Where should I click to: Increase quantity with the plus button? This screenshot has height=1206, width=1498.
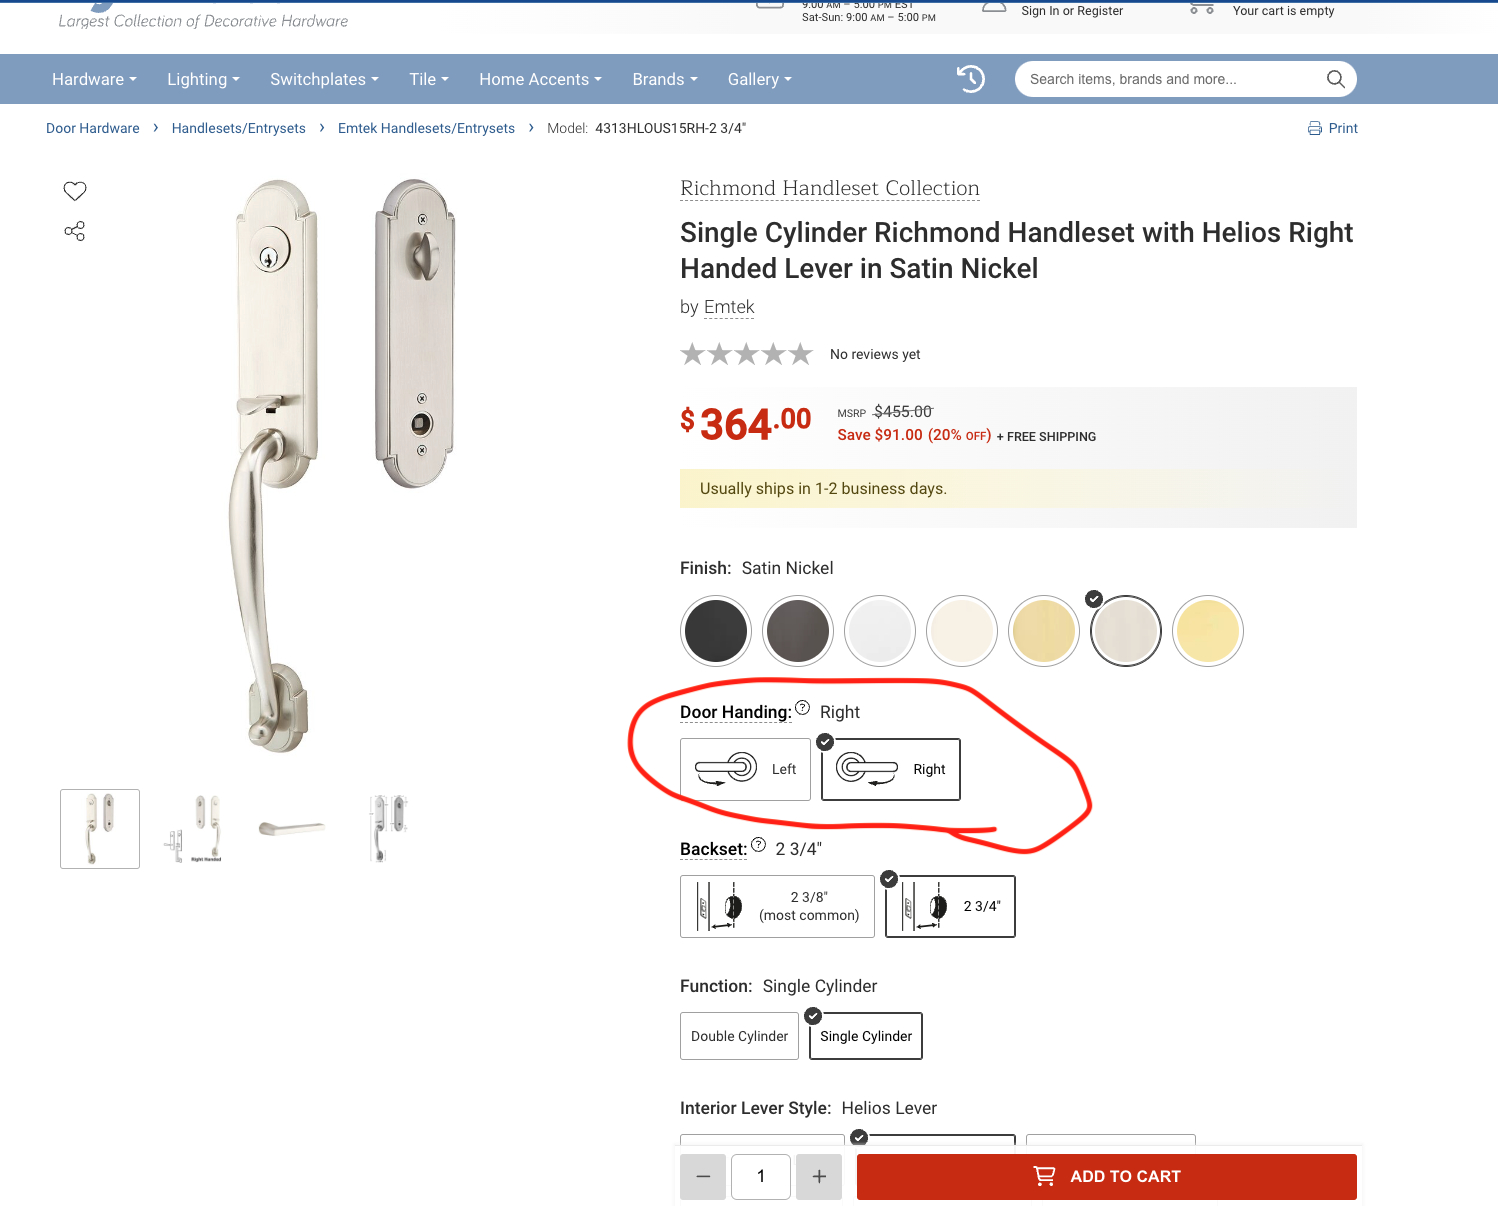[819, 1177]
